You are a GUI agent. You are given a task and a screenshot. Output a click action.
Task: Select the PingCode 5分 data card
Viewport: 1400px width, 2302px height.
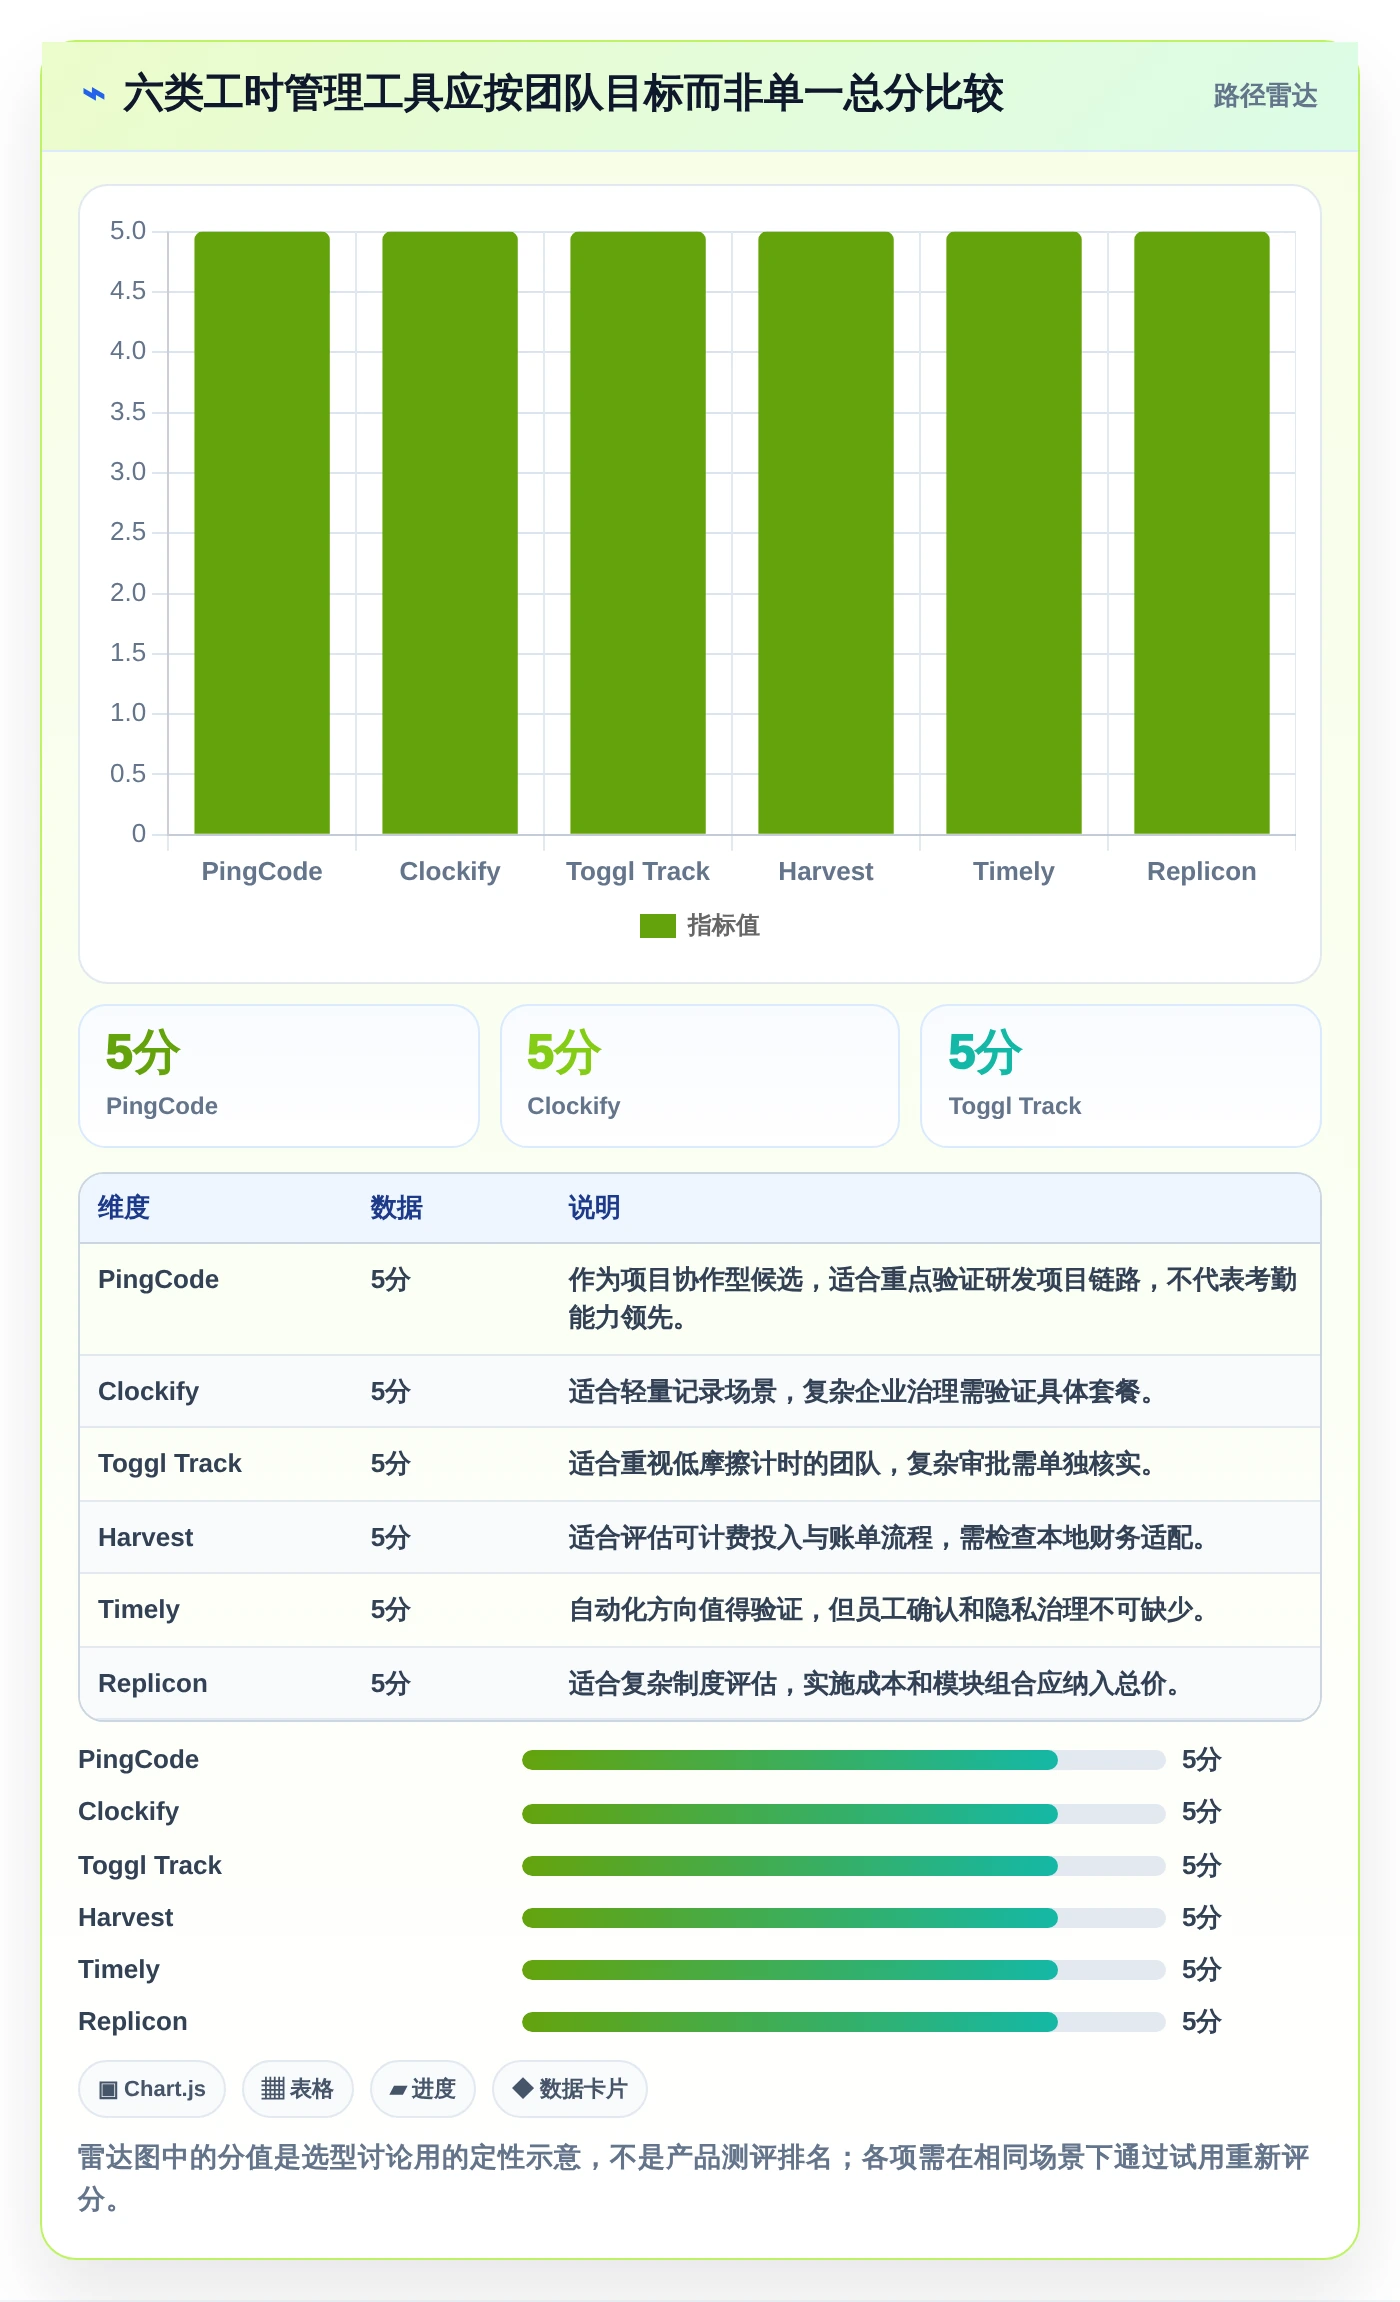pyautogui.click(x=279, y=1076)
